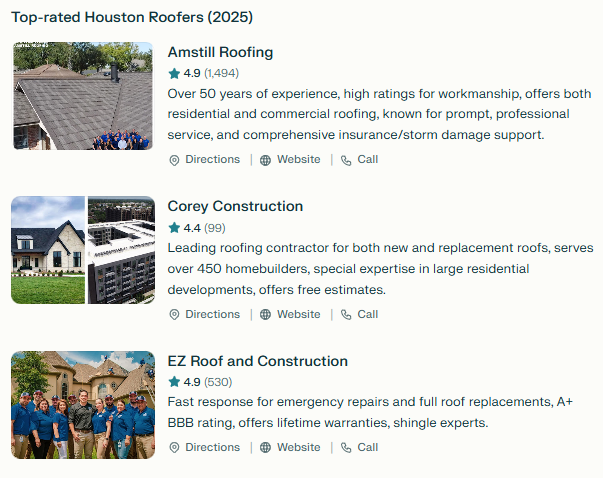This screenshot has width=603, height=478.
Task: Get Directions to Amstill Roofing
Action: click(212, 160)
